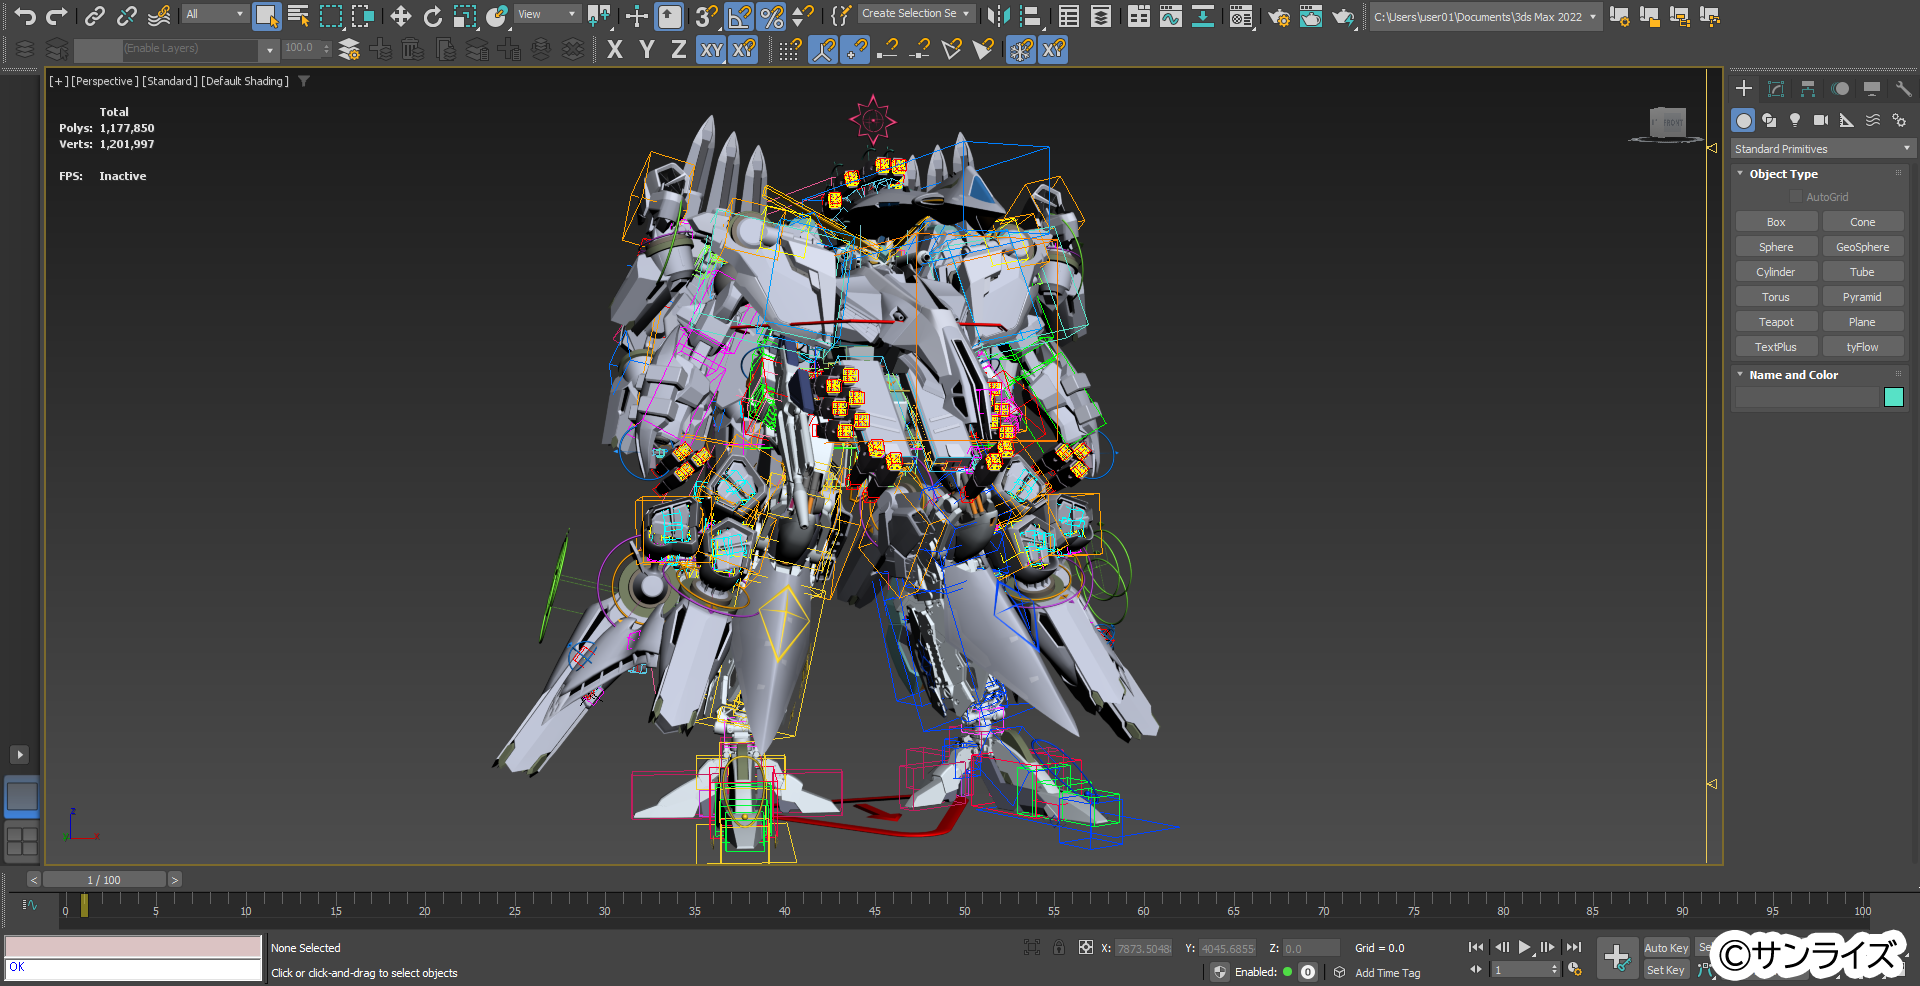The width and height of the screenshot is (1920, 986).
Task: Select the Select and Move tool
Action: click(400, 16)
